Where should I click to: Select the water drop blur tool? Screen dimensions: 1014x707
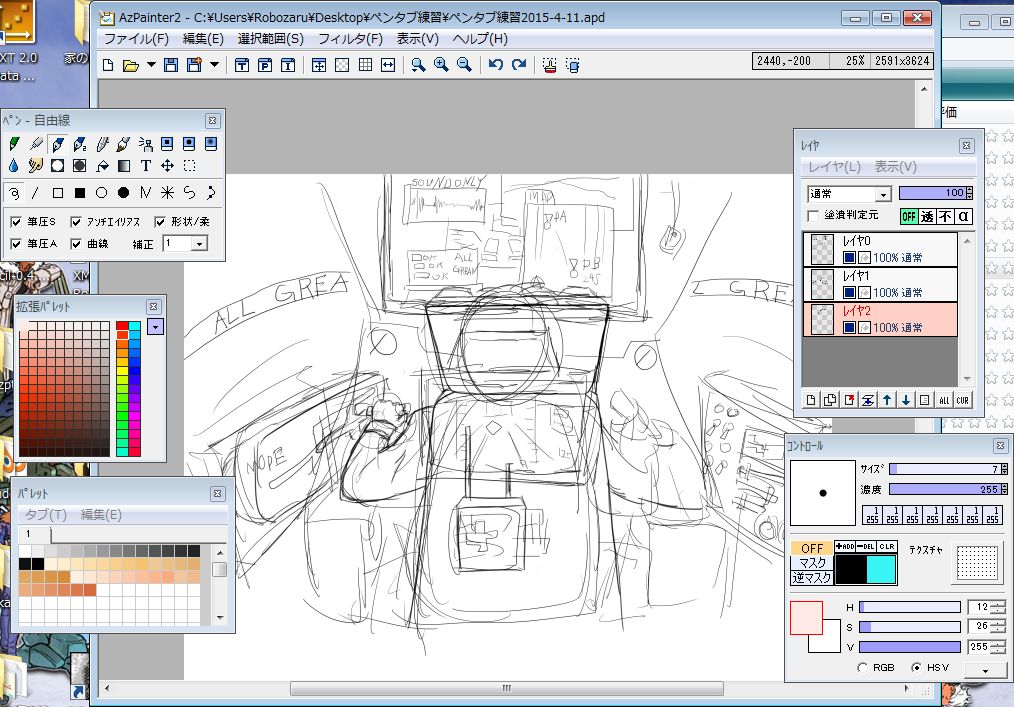[14, 166]
